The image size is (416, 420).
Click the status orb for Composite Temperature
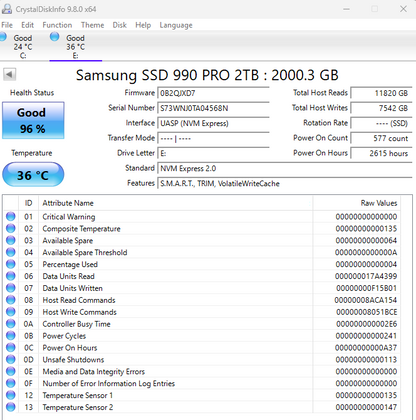pos(11,228)
